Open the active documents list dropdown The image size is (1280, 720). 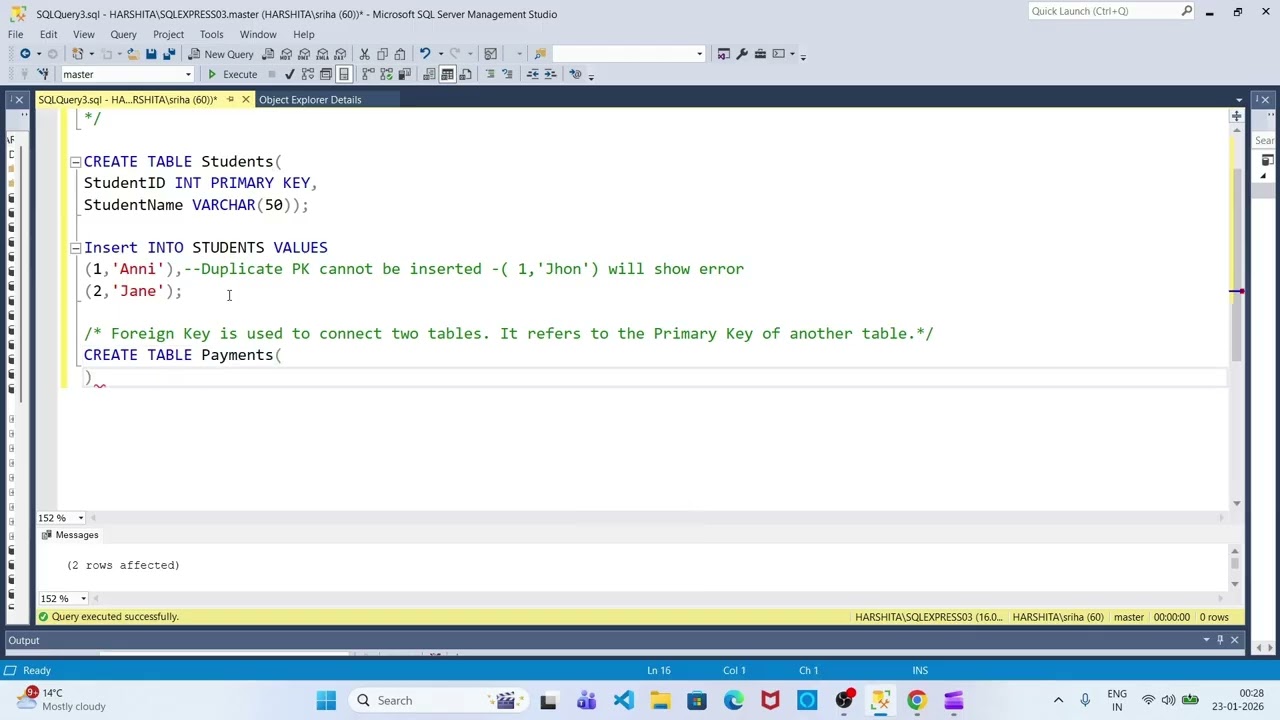[x=1239, y=100]
